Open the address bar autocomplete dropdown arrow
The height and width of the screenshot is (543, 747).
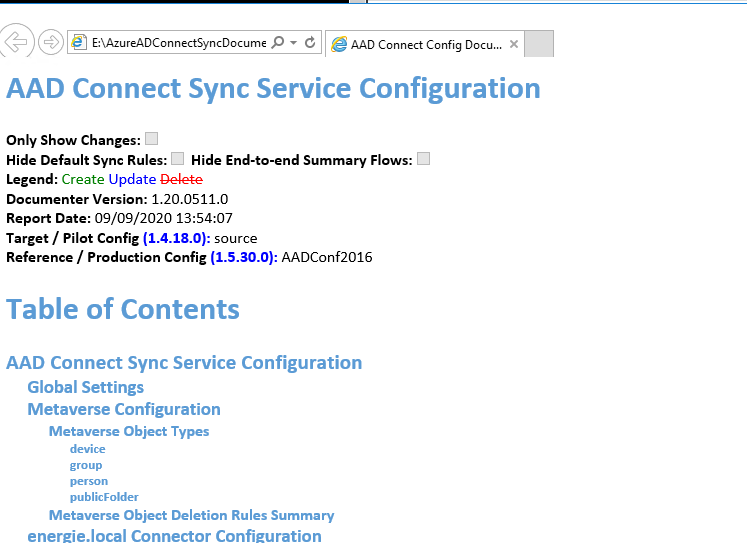[x=293, y=43]
